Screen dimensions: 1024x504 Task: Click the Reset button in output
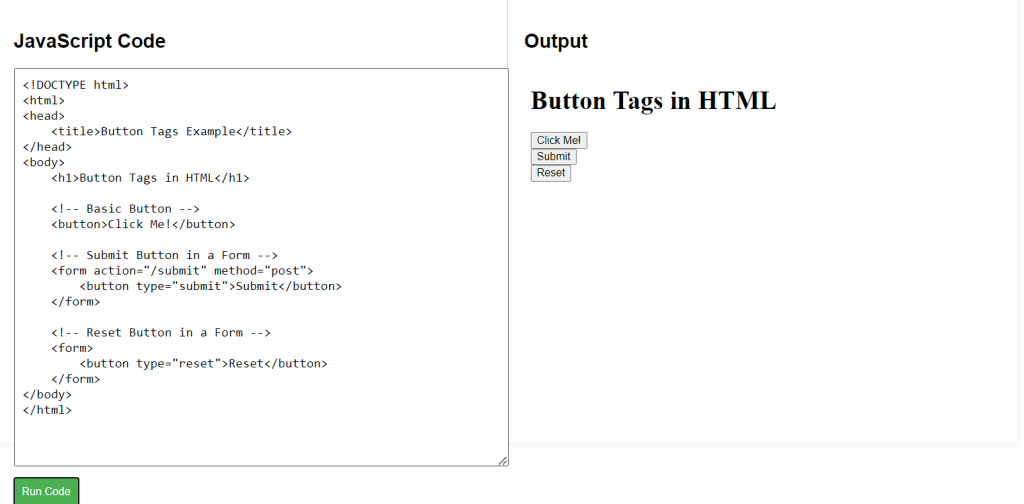[551, 173]
